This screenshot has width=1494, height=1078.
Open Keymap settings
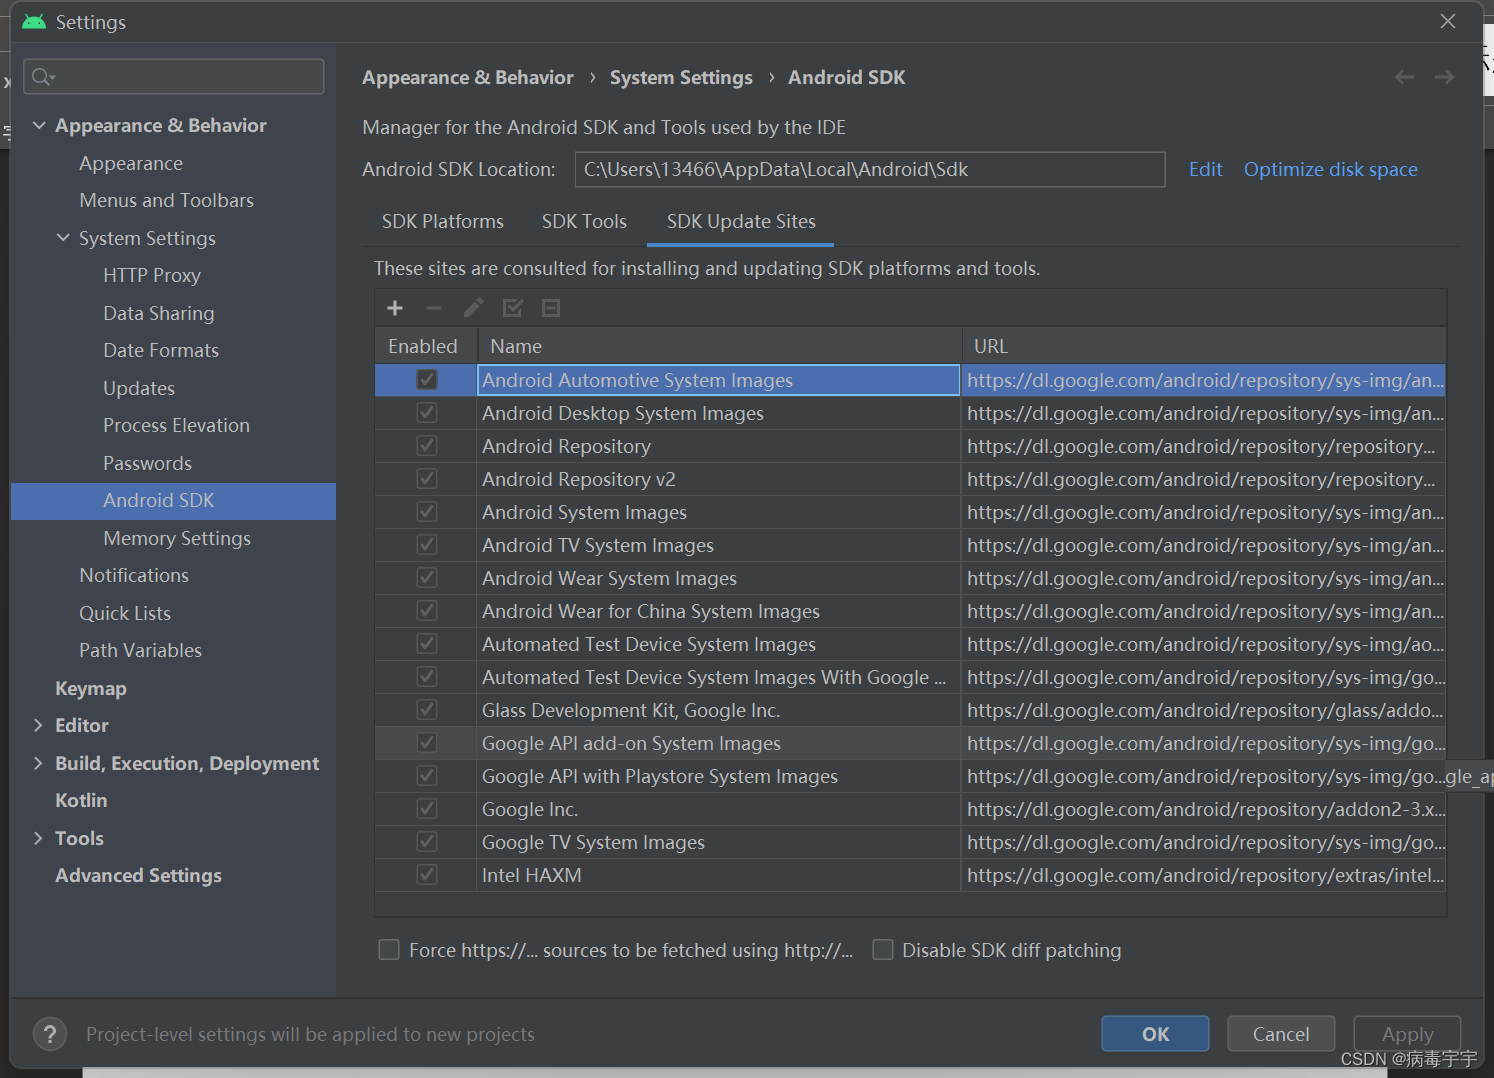[91, 688]
